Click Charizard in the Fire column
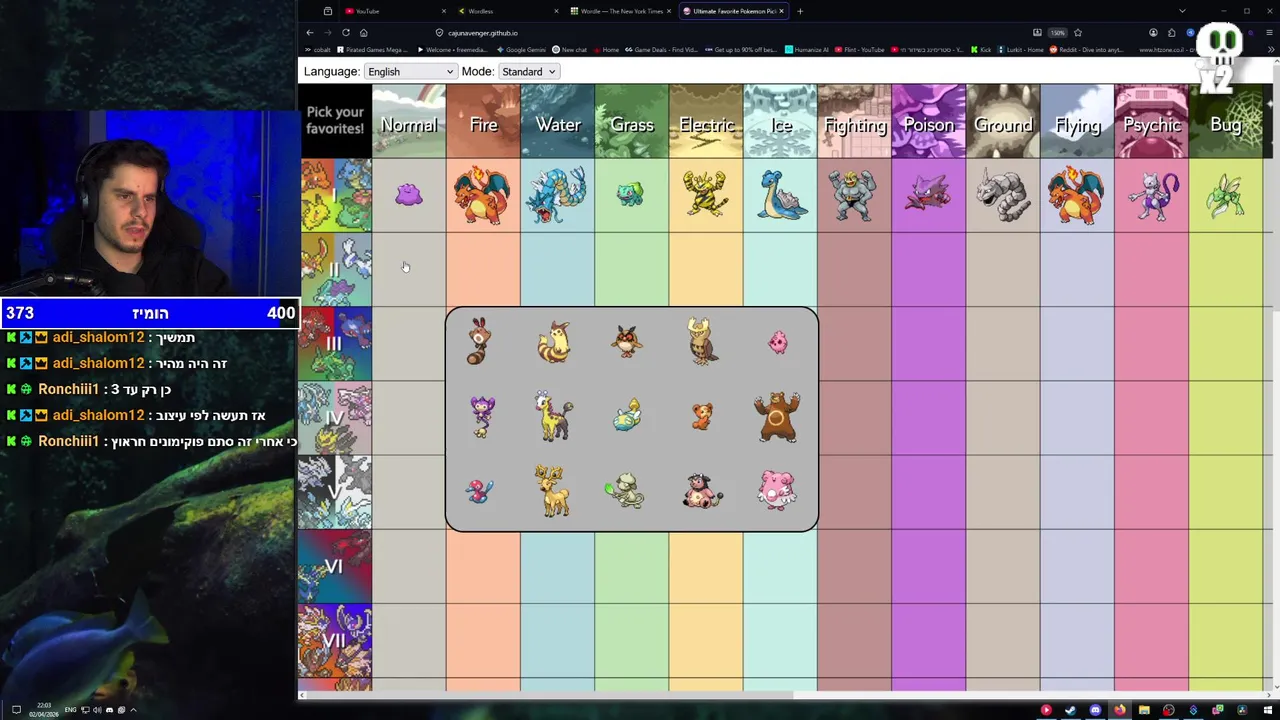 [x=483, y=195]
